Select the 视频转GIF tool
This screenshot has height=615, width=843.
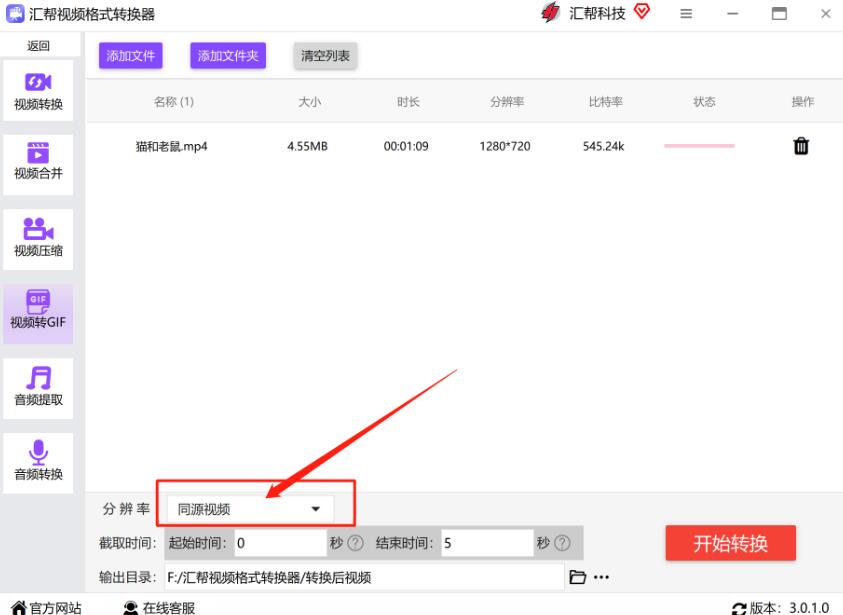[38, 311]
